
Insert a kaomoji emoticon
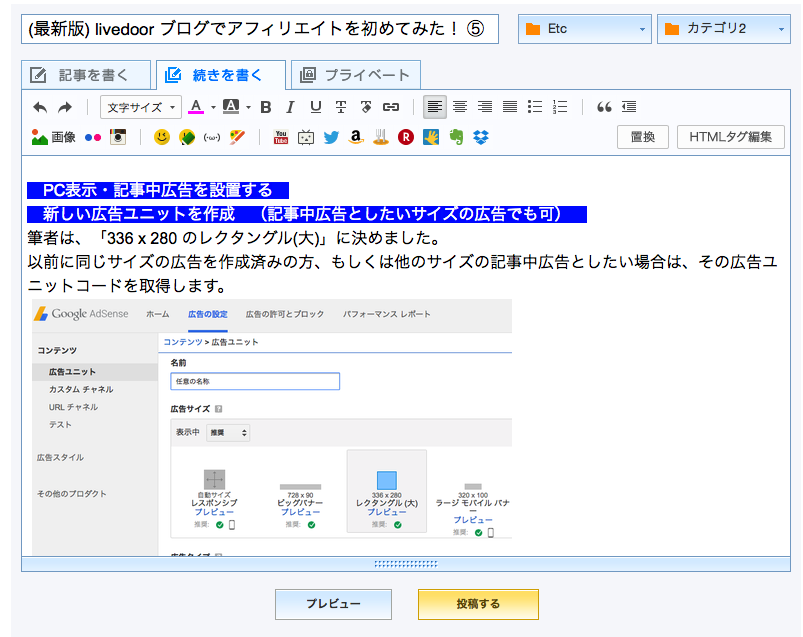(212, 137)
